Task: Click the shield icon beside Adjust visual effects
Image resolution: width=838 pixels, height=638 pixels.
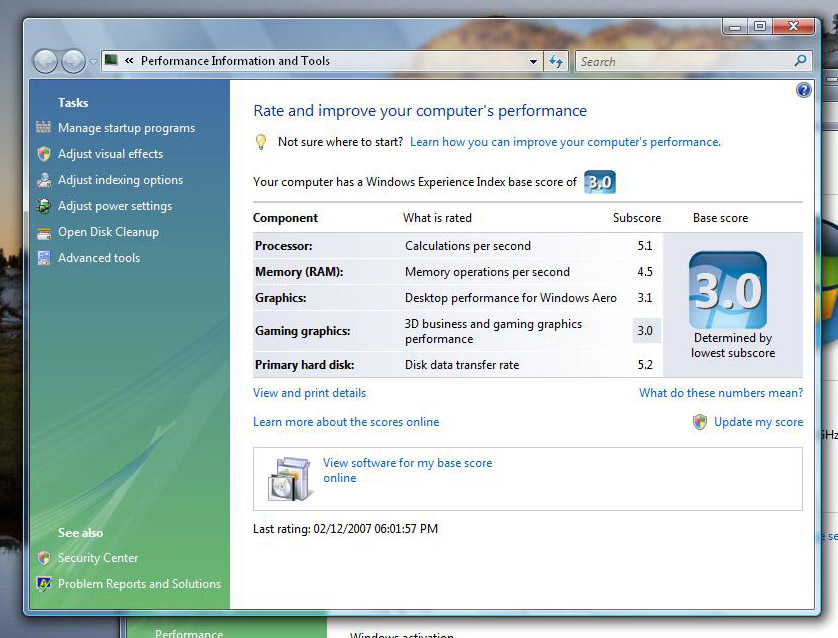Action: pos(44,154)
